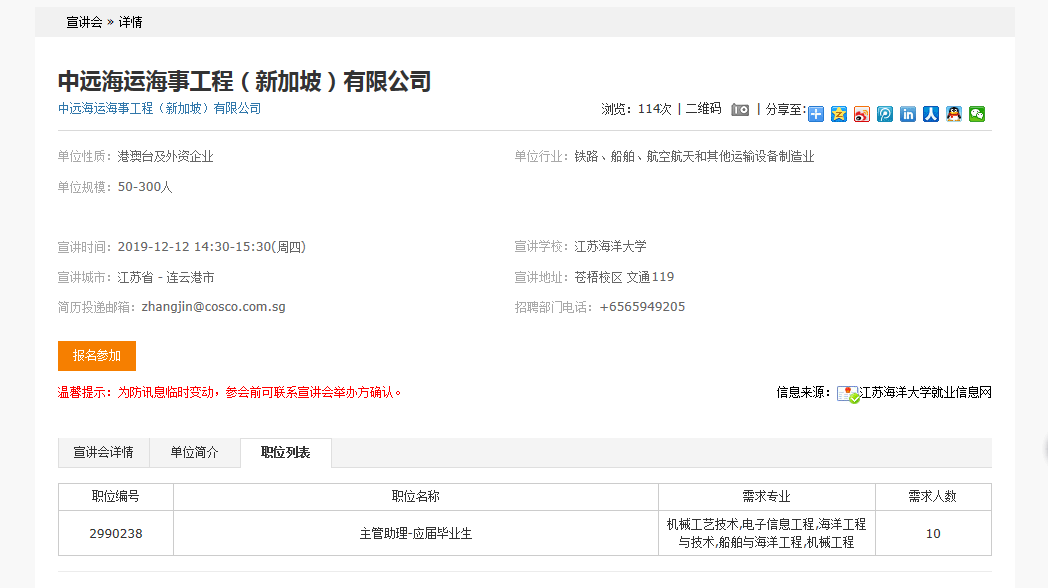
Task: Click the 浏览: 114次 view count
Action: 636,109
